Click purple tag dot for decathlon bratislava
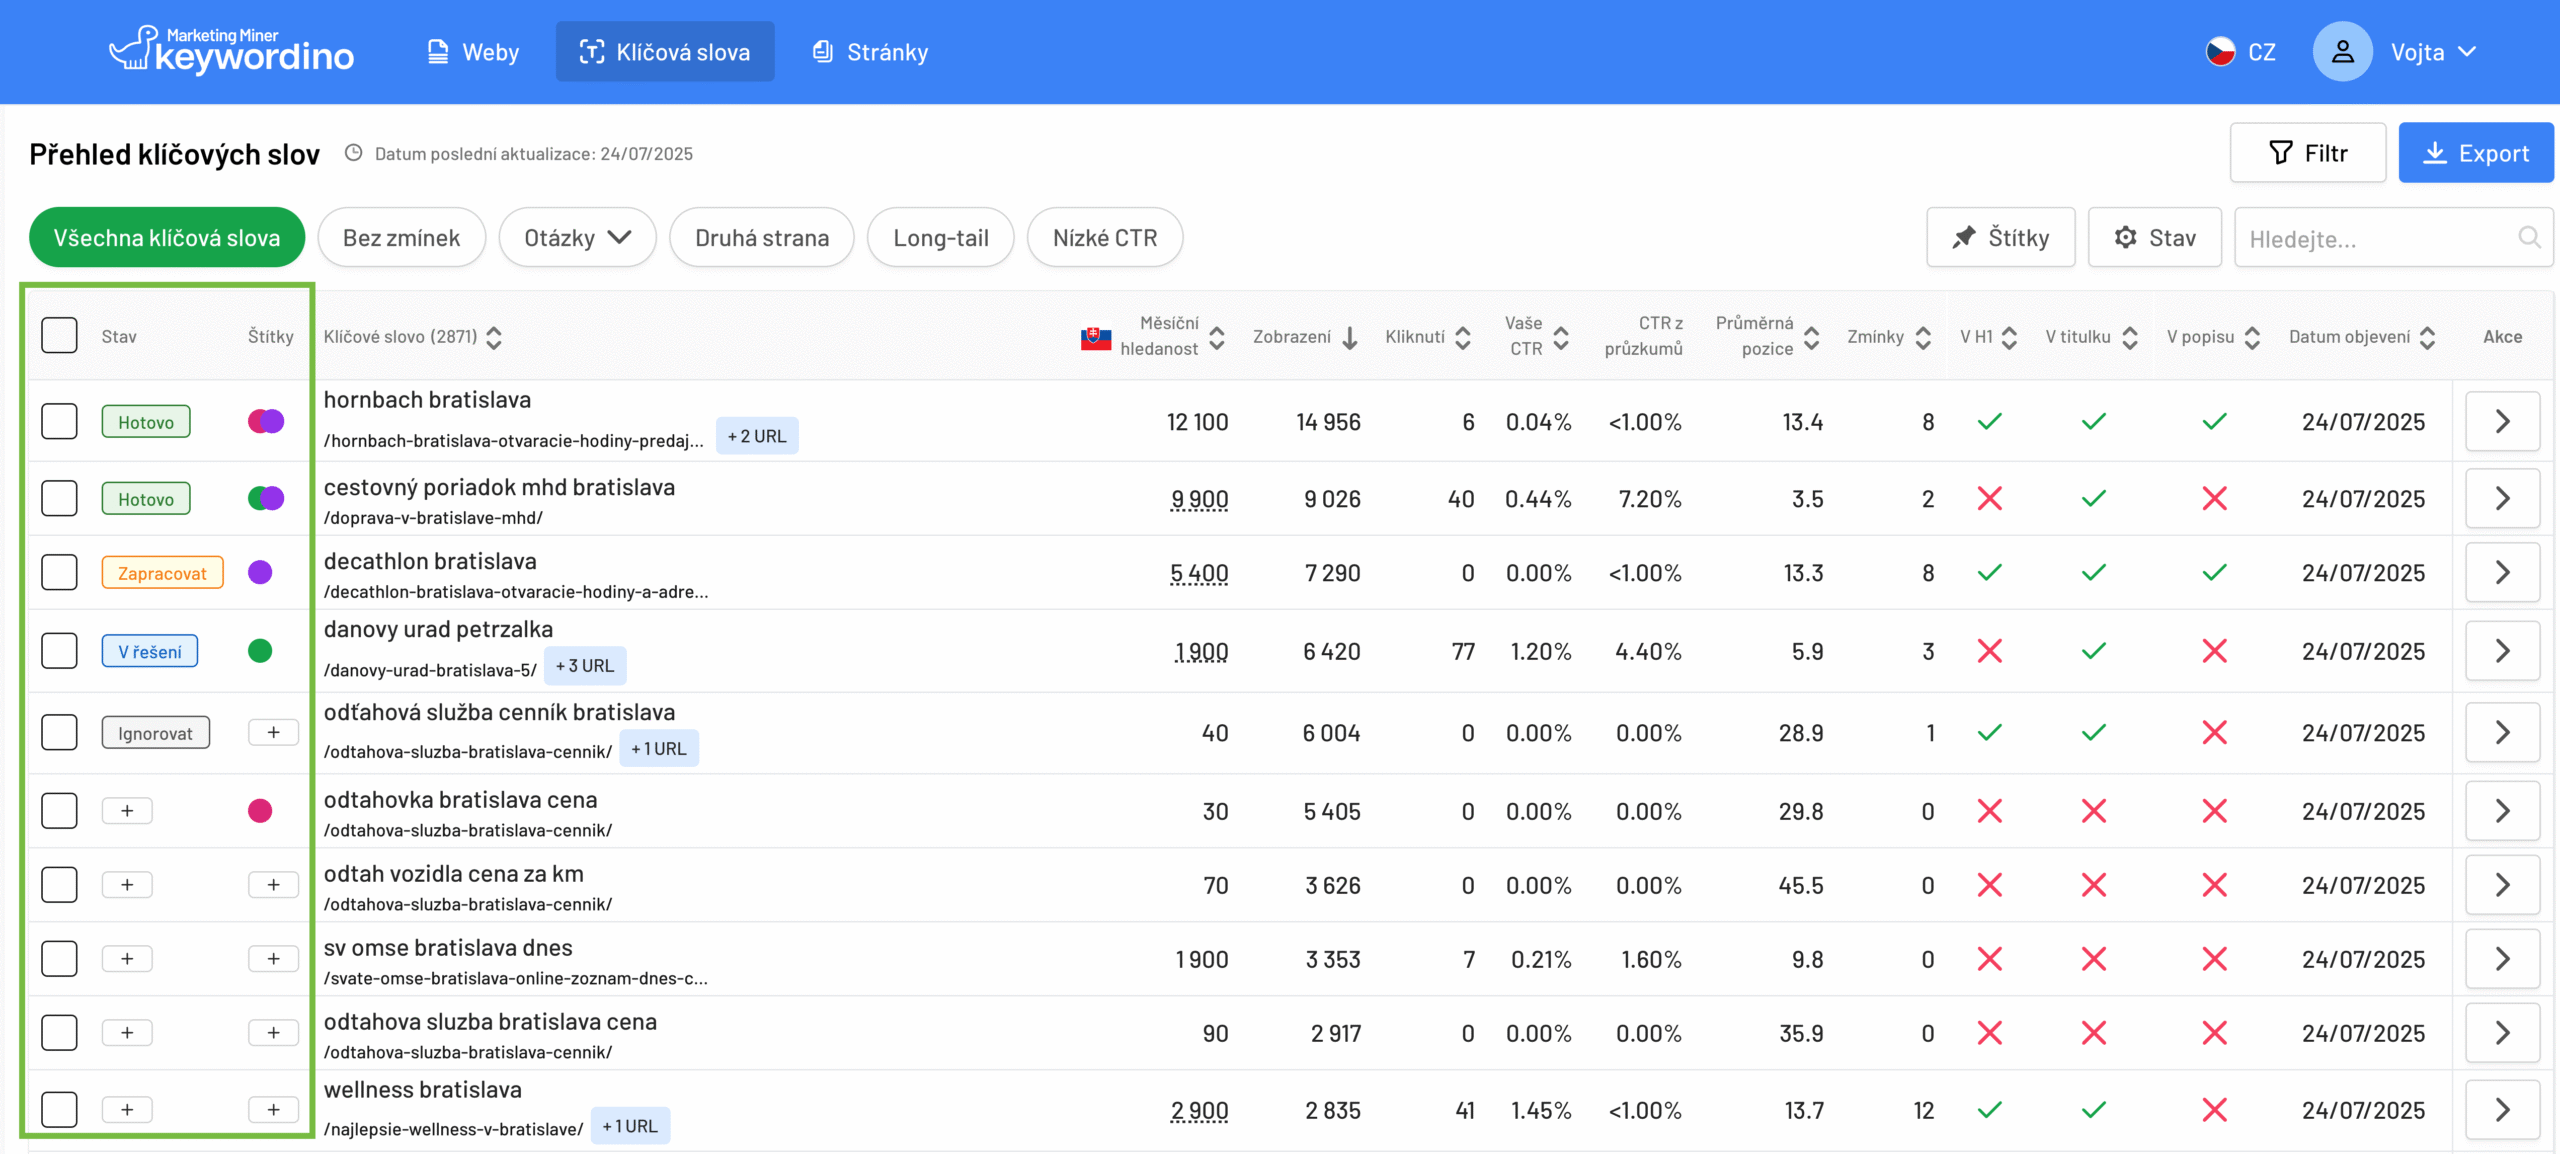 pos(260,572)
